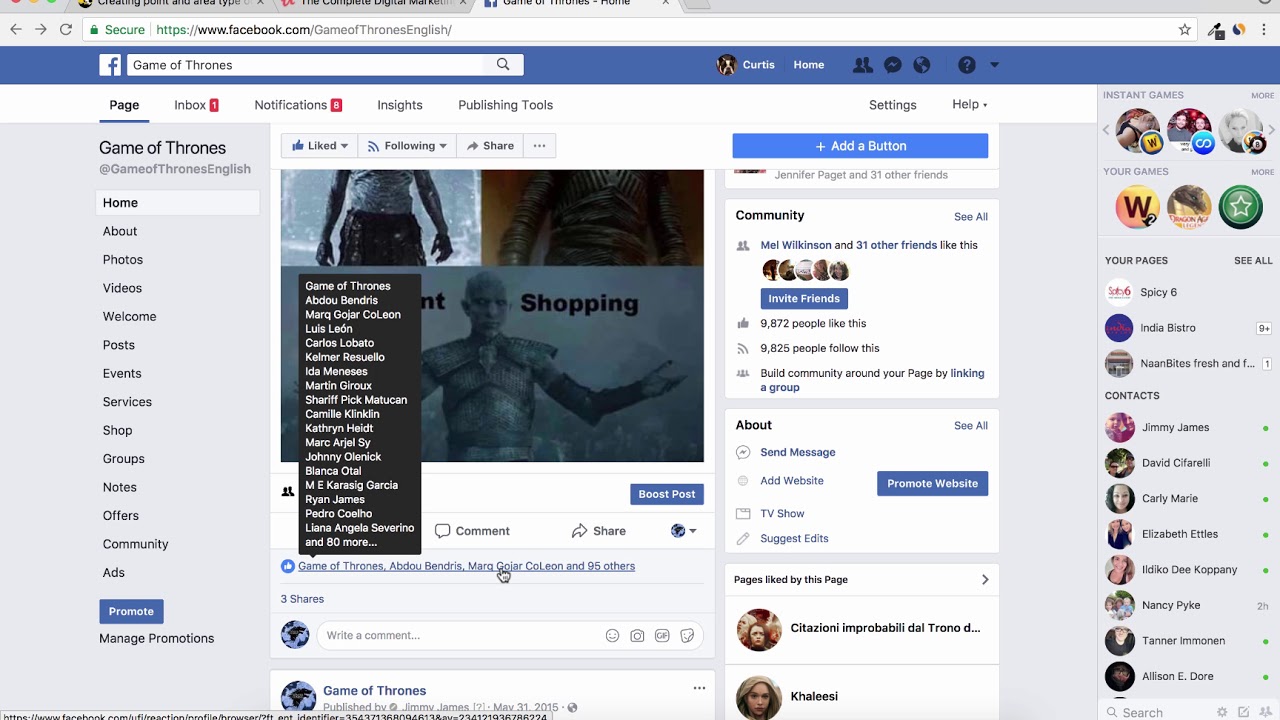Click the Home link in top bar
This screenshot has width=1280, height=720.
809,65
